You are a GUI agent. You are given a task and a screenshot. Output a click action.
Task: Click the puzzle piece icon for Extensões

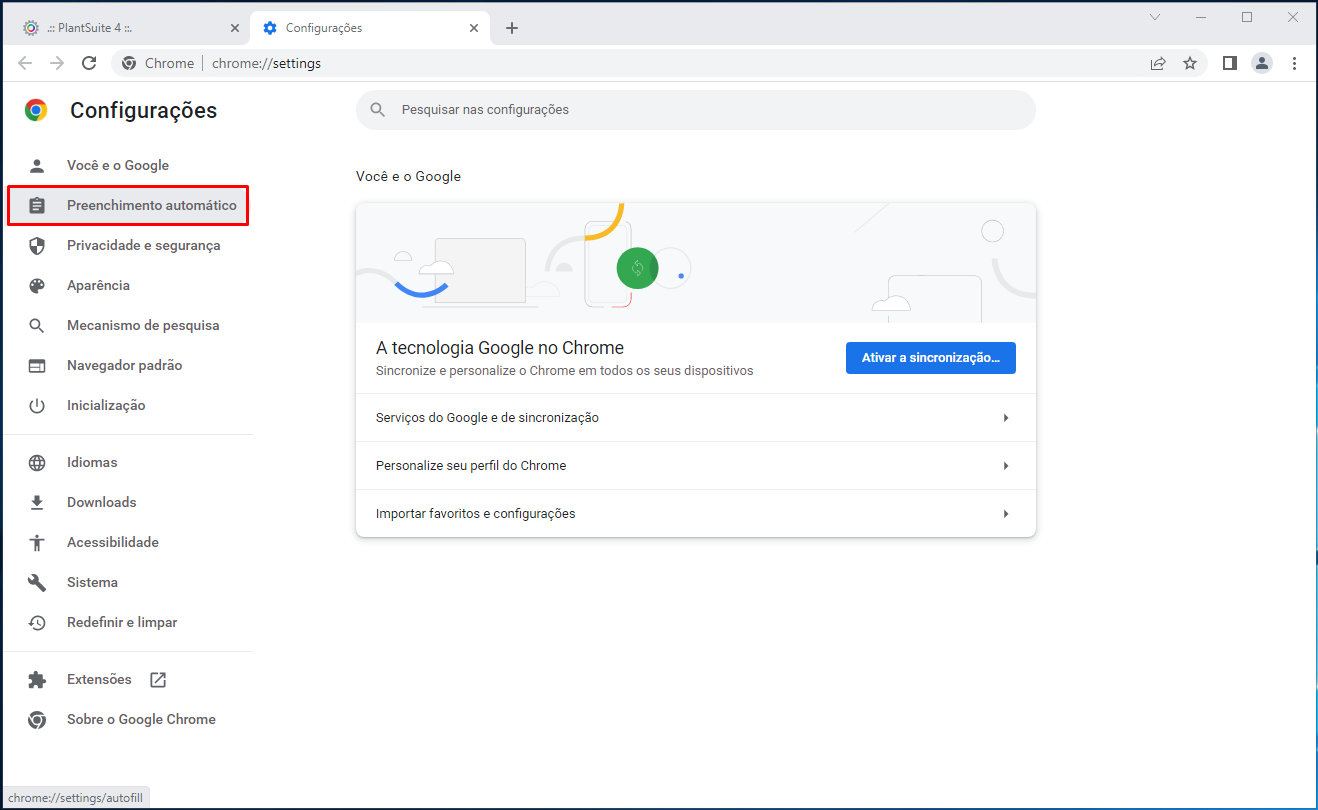coord(37,680)
